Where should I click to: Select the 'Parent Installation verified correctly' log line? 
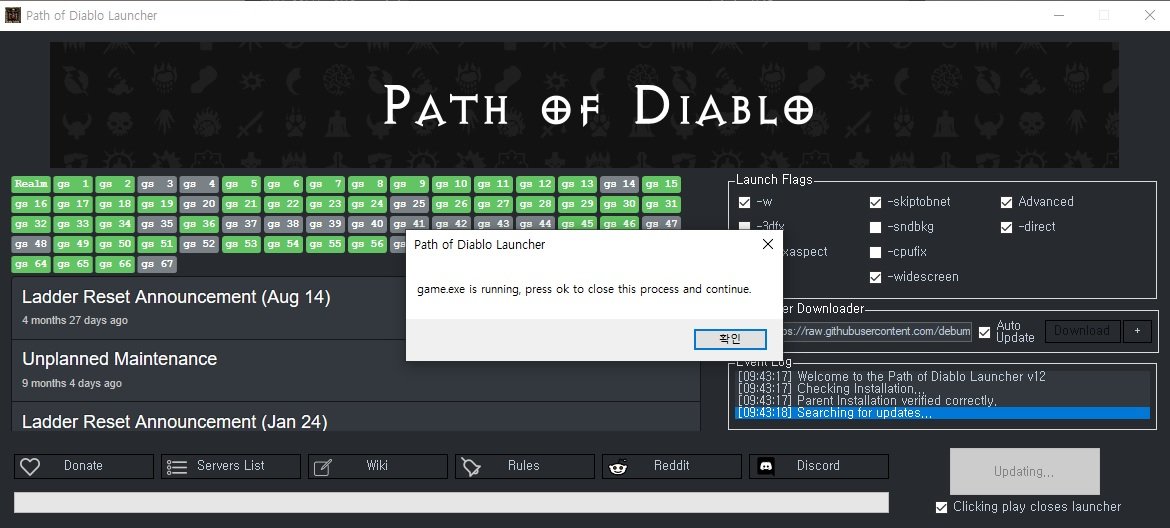pos(942,400)
